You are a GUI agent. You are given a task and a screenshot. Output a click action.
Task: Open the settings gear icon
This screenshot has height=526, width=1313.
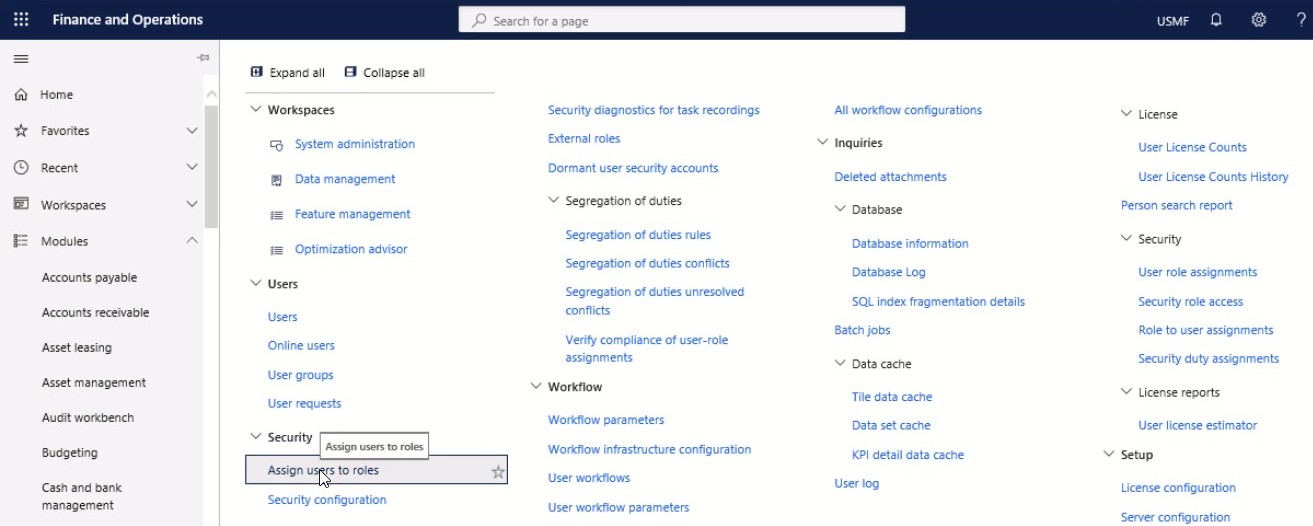(x=1259, y=19)
